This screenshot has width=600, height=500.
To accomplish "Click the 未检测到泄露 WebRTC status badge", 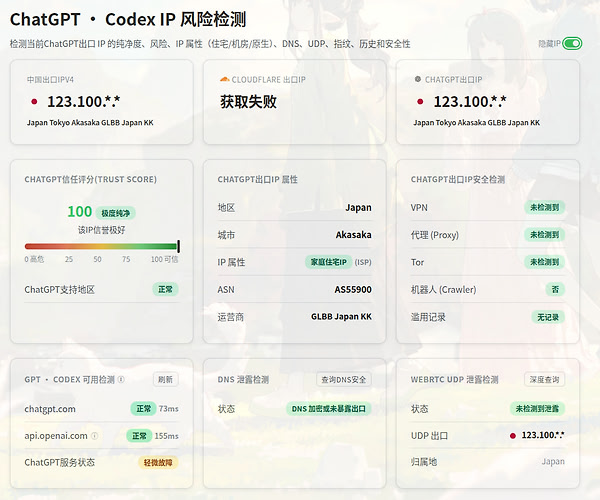I will tap(537, 409).
